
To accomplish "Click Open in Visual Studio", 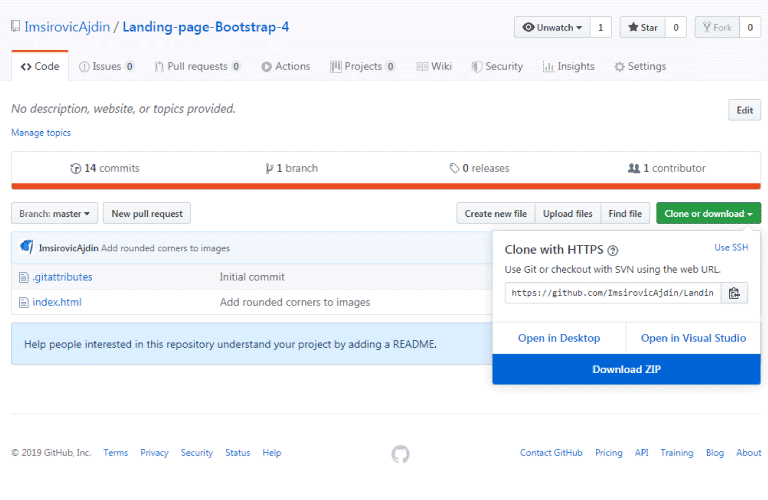I will click(x=694, y=338).
